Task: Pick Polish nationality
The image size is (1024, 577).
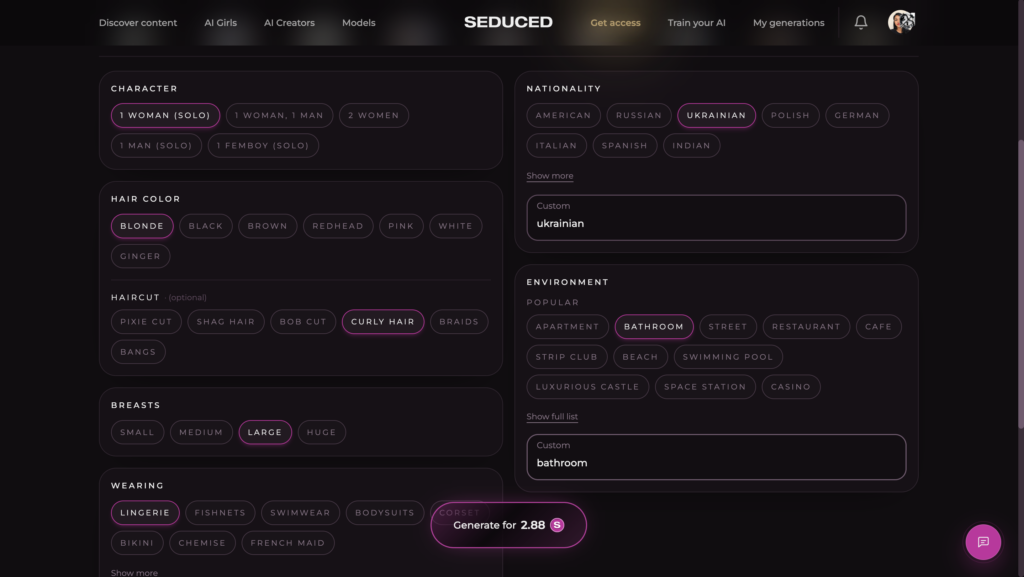Action: [790, 116]
